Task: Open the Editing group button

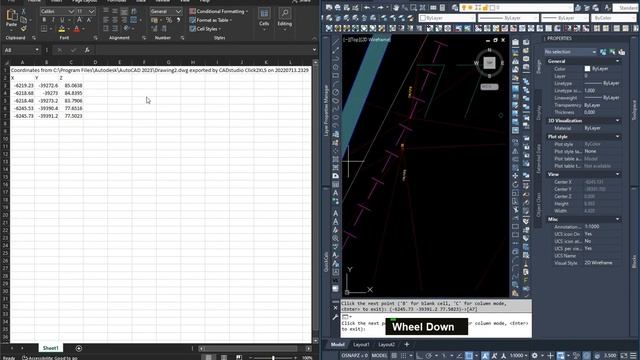Action: pyautogui.click(x=284, y=19)
